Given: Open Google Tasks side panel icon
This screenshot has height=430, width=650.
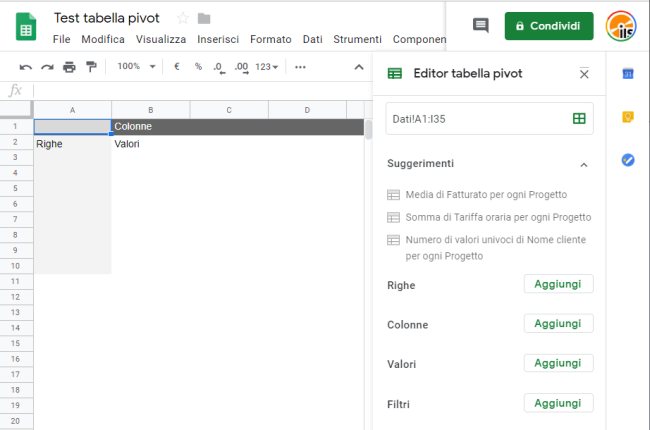Looking at the screenshot, I should 628,160.
